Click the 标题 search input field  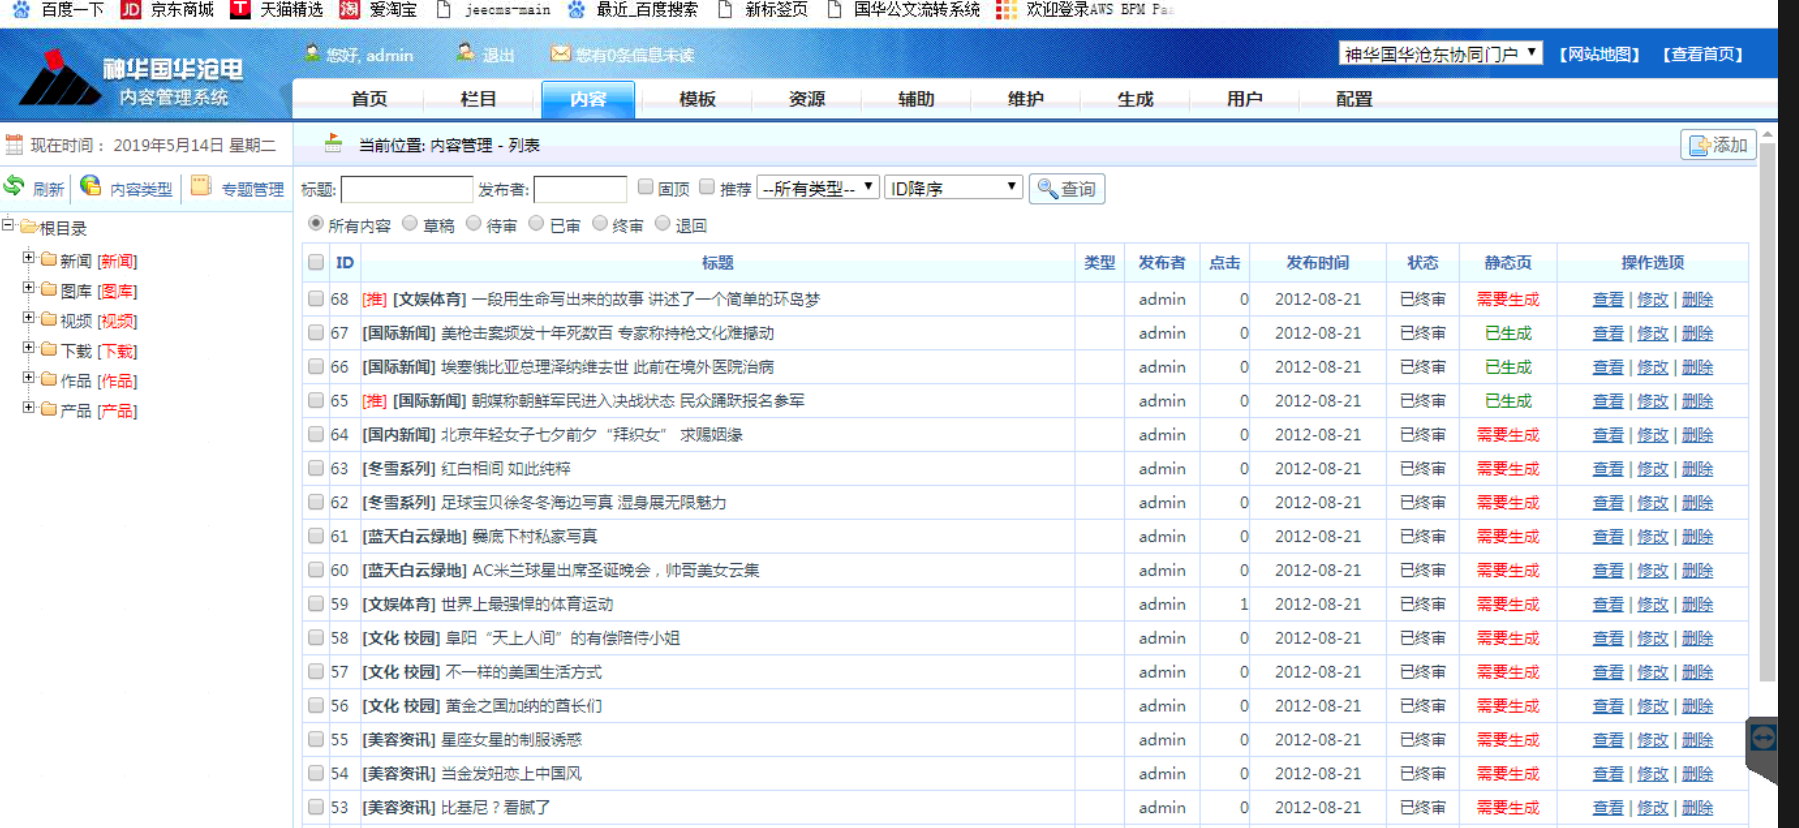tap(406, 189)
